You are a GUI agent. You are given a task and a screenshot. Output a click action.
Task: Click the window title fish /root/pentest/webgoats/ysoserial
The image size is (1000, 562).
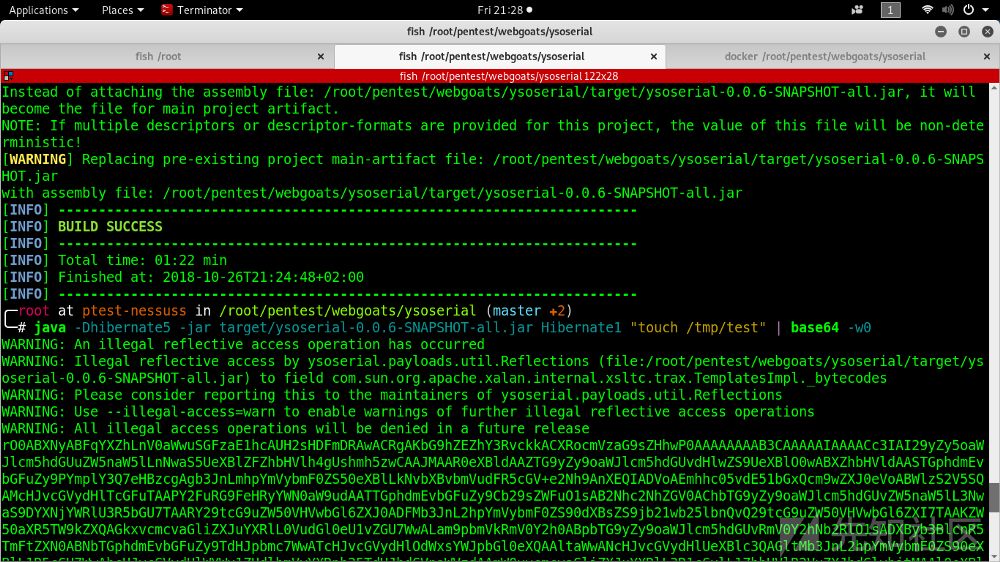pyautogui.click(x=499, y=31)
